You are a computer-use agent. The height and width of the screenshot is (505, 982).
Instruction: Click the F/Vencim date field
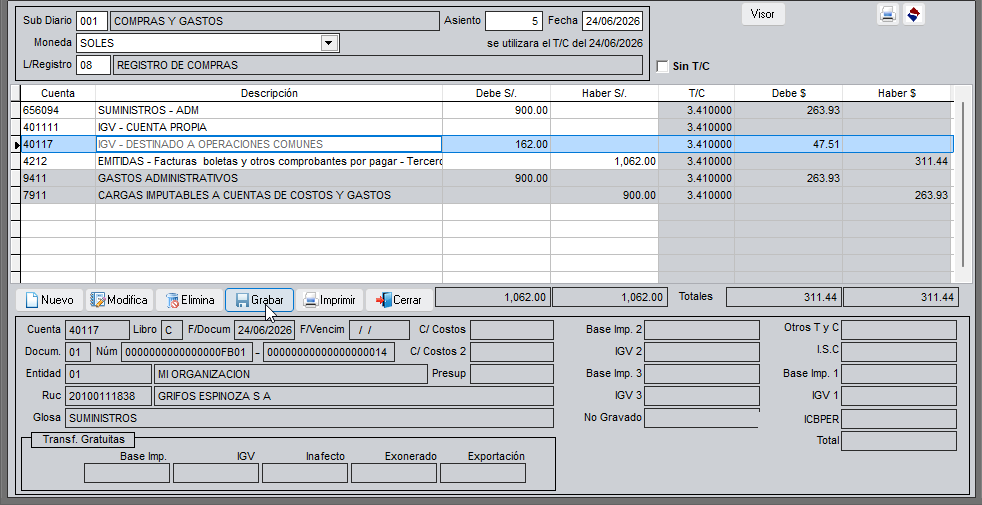point(380,330)
